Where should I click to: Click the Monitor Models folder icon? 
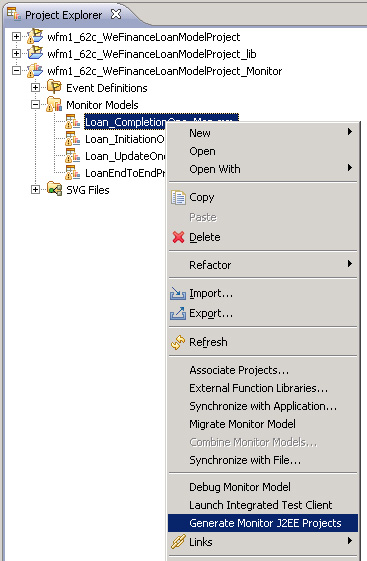(x=54, y=104)
